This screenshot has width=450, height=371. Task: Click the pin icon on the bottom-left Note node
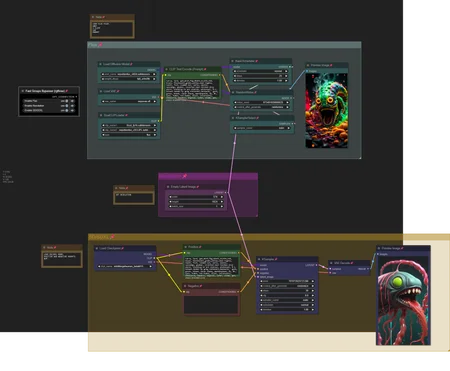pos(55,247)
